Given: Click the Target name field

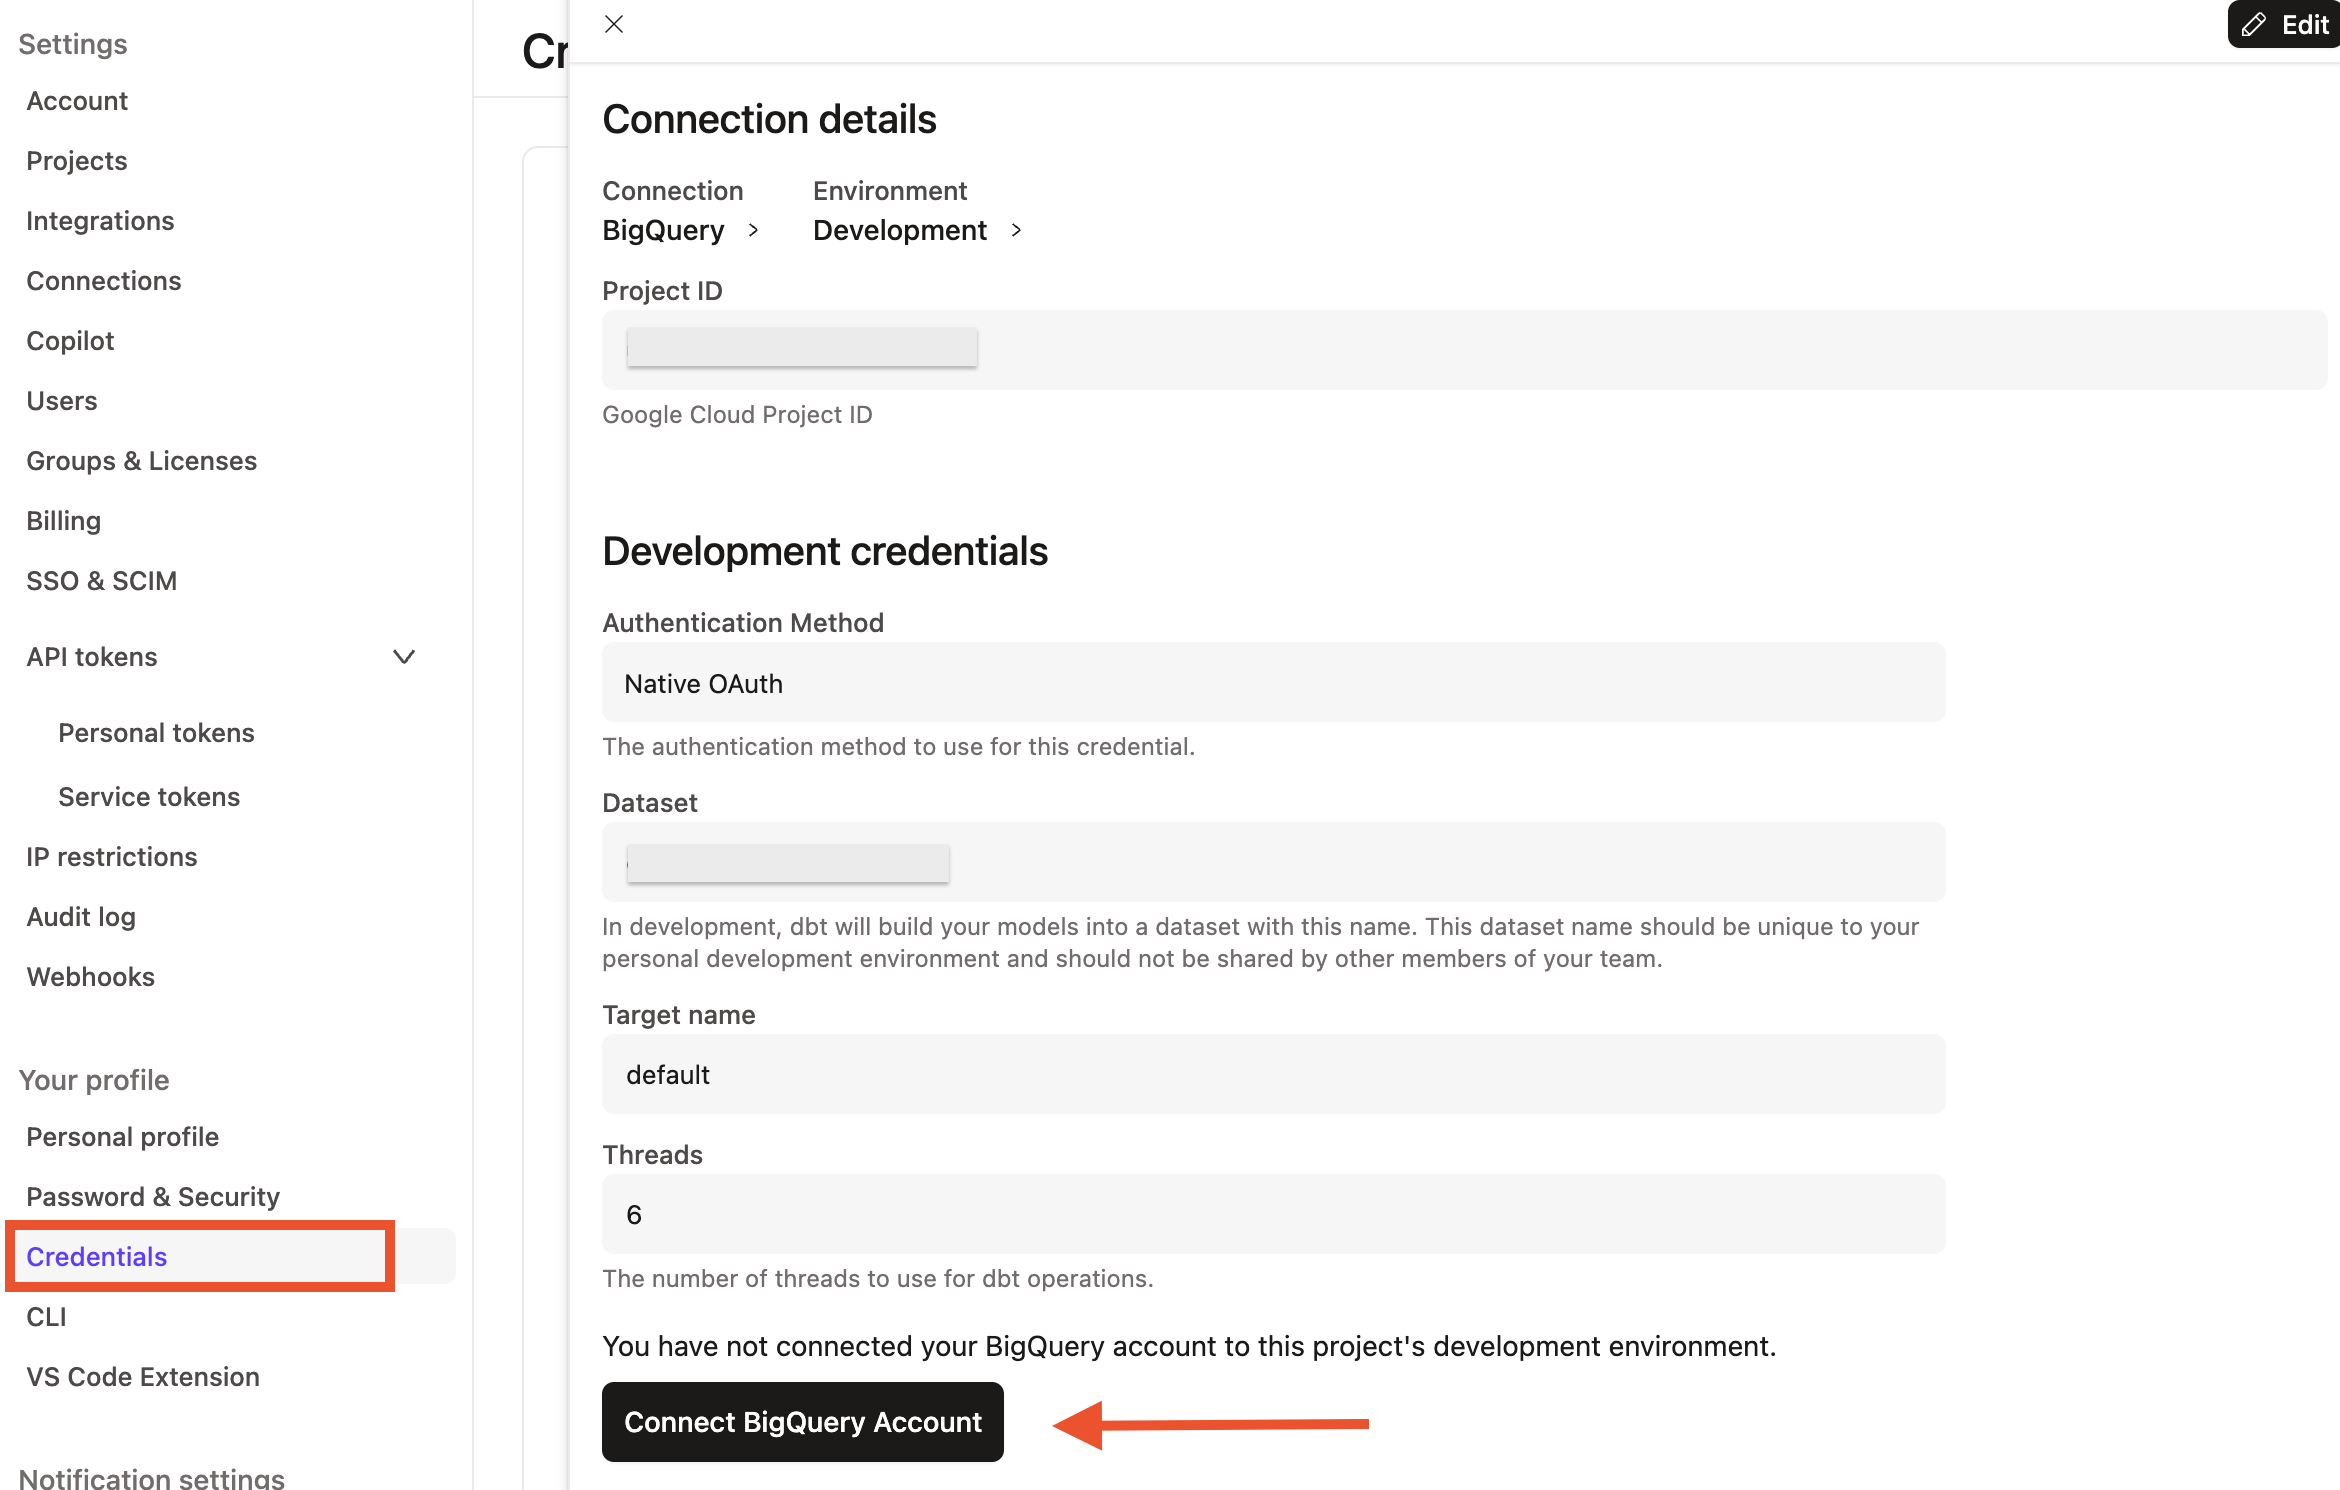Looking at the screenshot, I should pyautogui.click(x=1273, y=1074).
